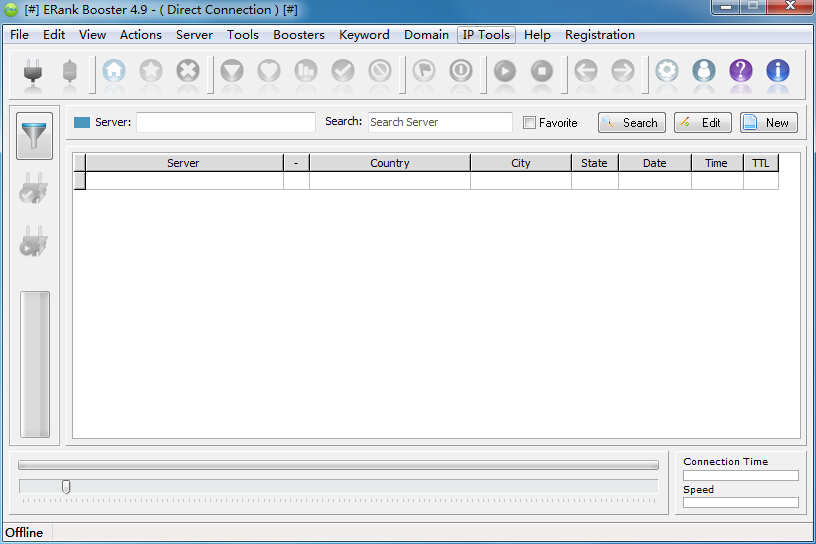Enable the Favorite checkbox
The image size is (816, 544).
[530, 123]
